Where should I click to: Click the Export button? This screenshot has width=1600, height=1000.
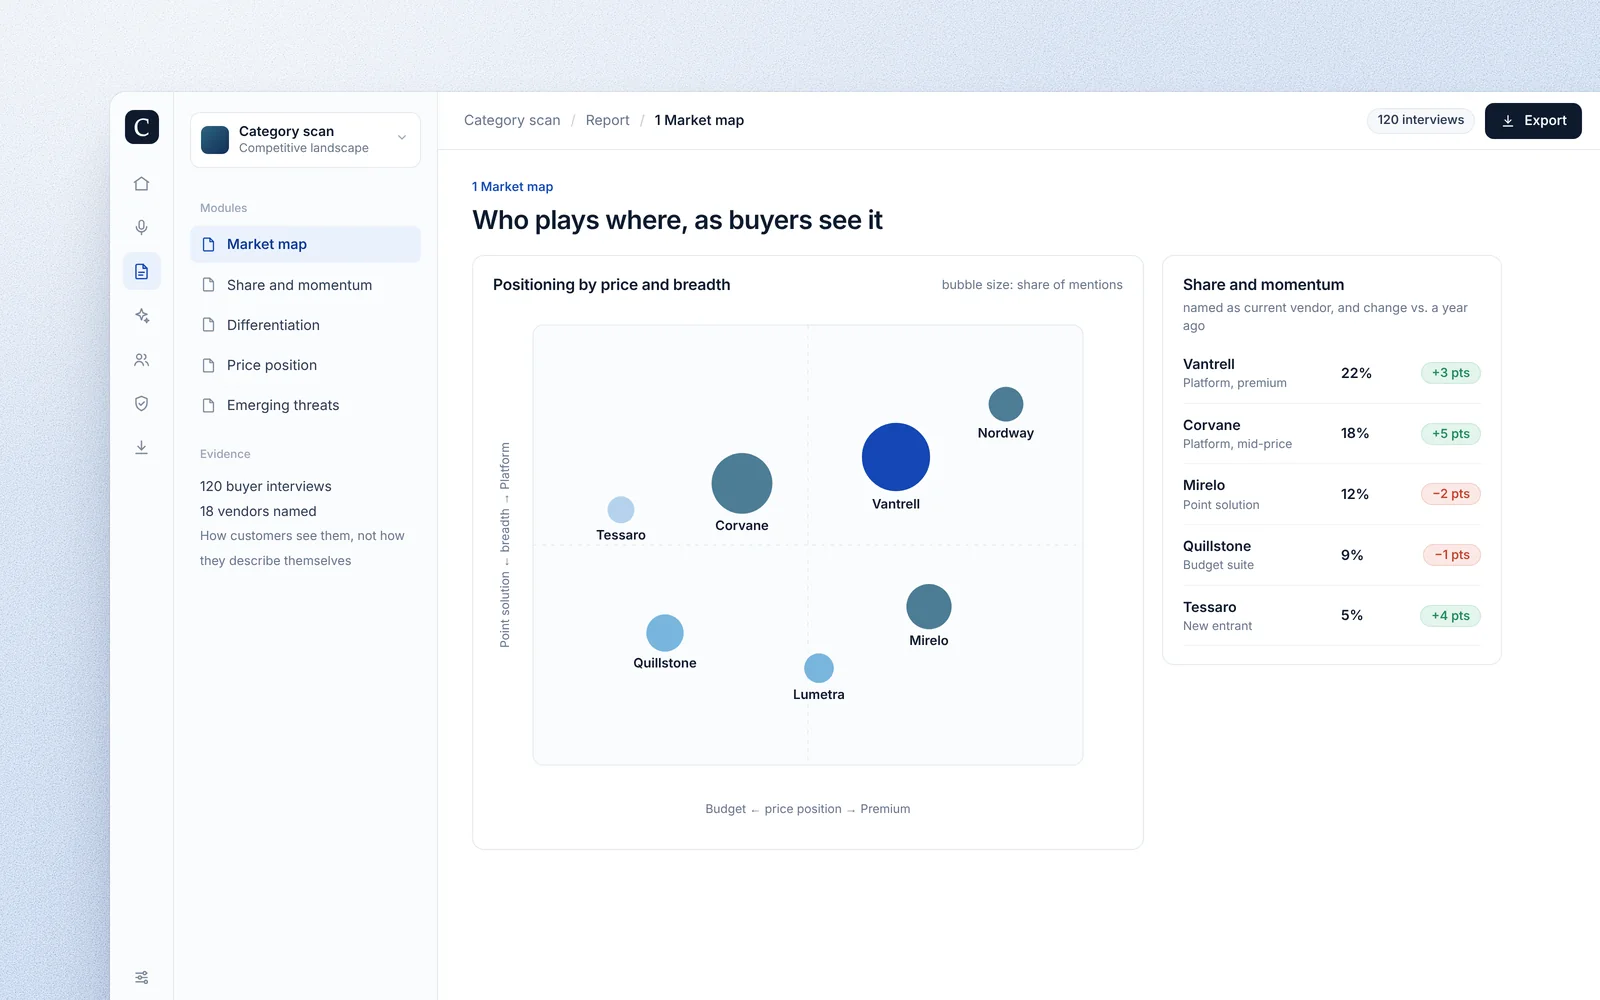click(x=1533, y=121)
